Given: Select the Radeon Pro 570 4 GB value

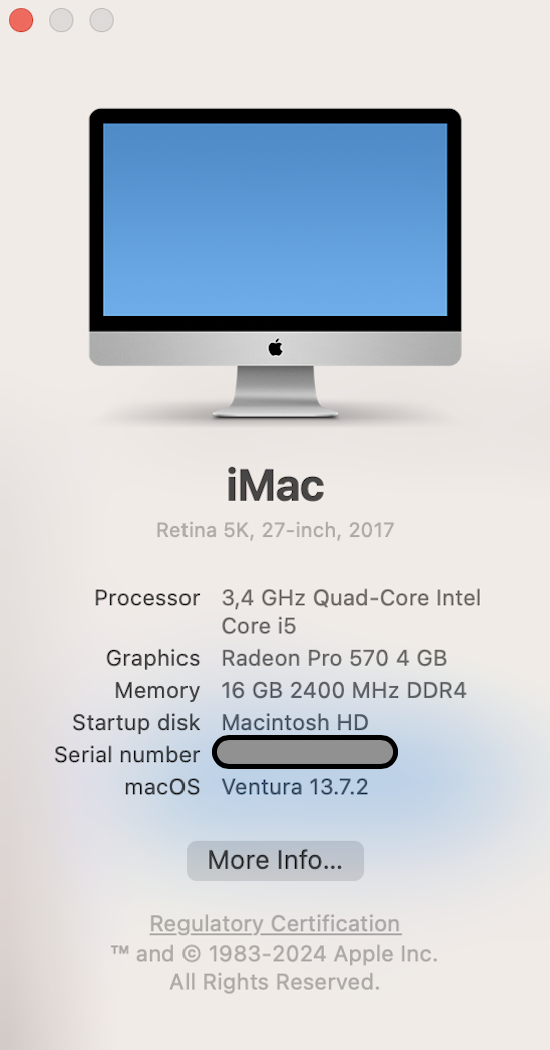Looking at the screenshot, I should click(334, 658).
